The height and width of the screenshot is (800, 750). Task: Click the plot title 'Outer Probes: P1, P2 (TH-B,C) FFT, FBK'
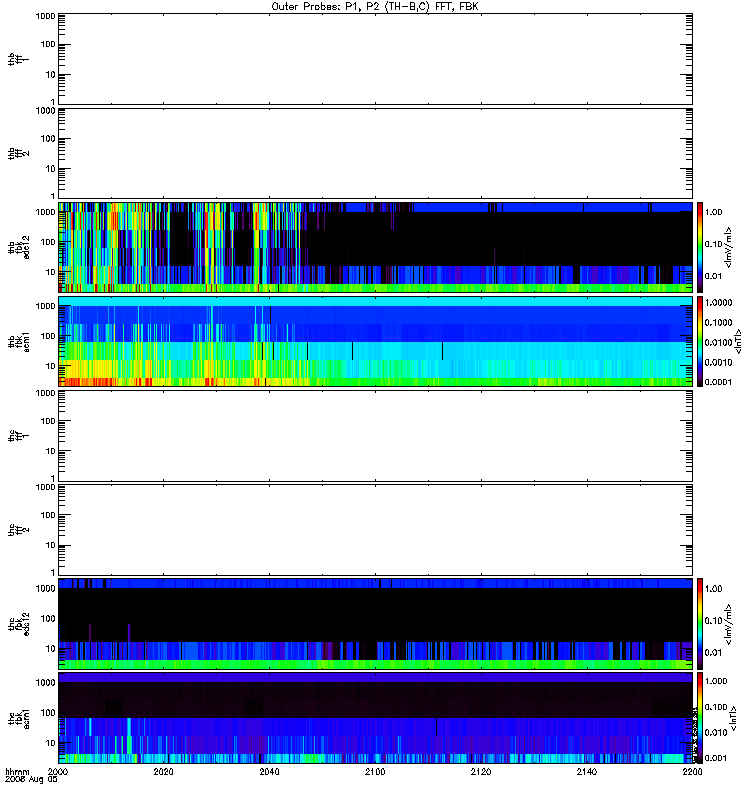coord(375,7)
